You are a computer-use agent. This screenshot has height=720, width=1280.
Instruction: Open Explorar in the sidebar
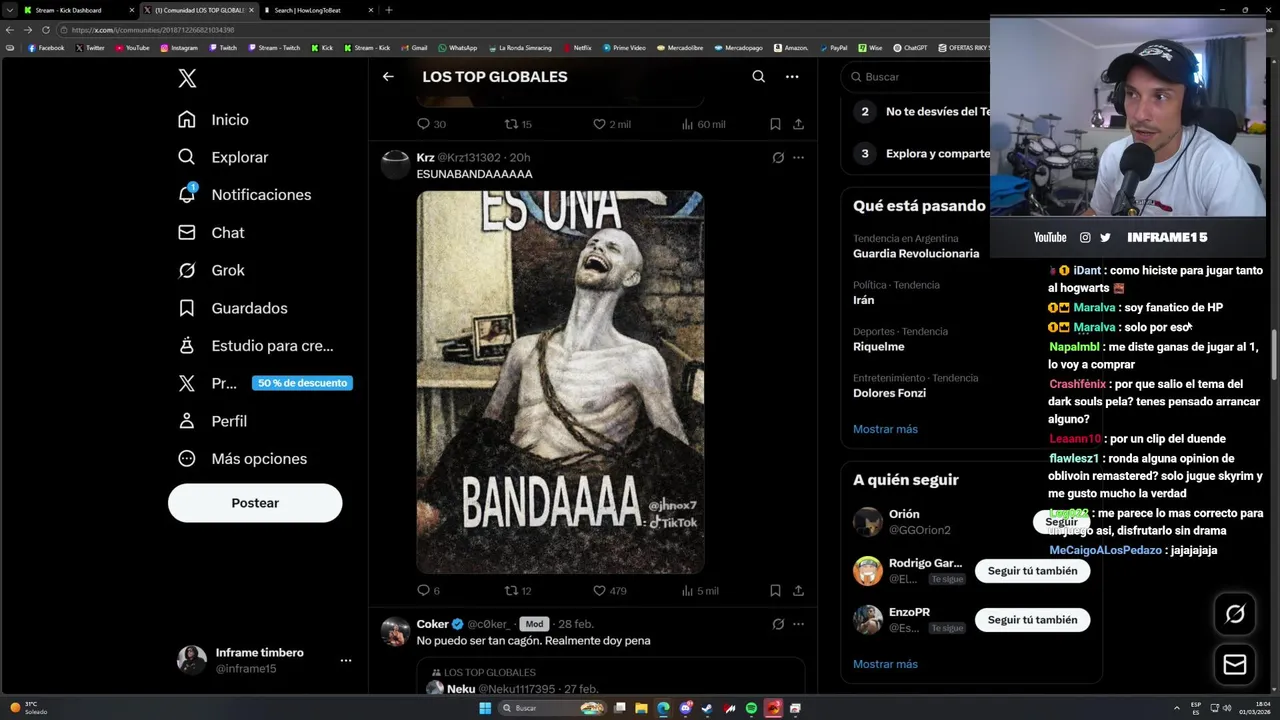(x=223, y=157)
